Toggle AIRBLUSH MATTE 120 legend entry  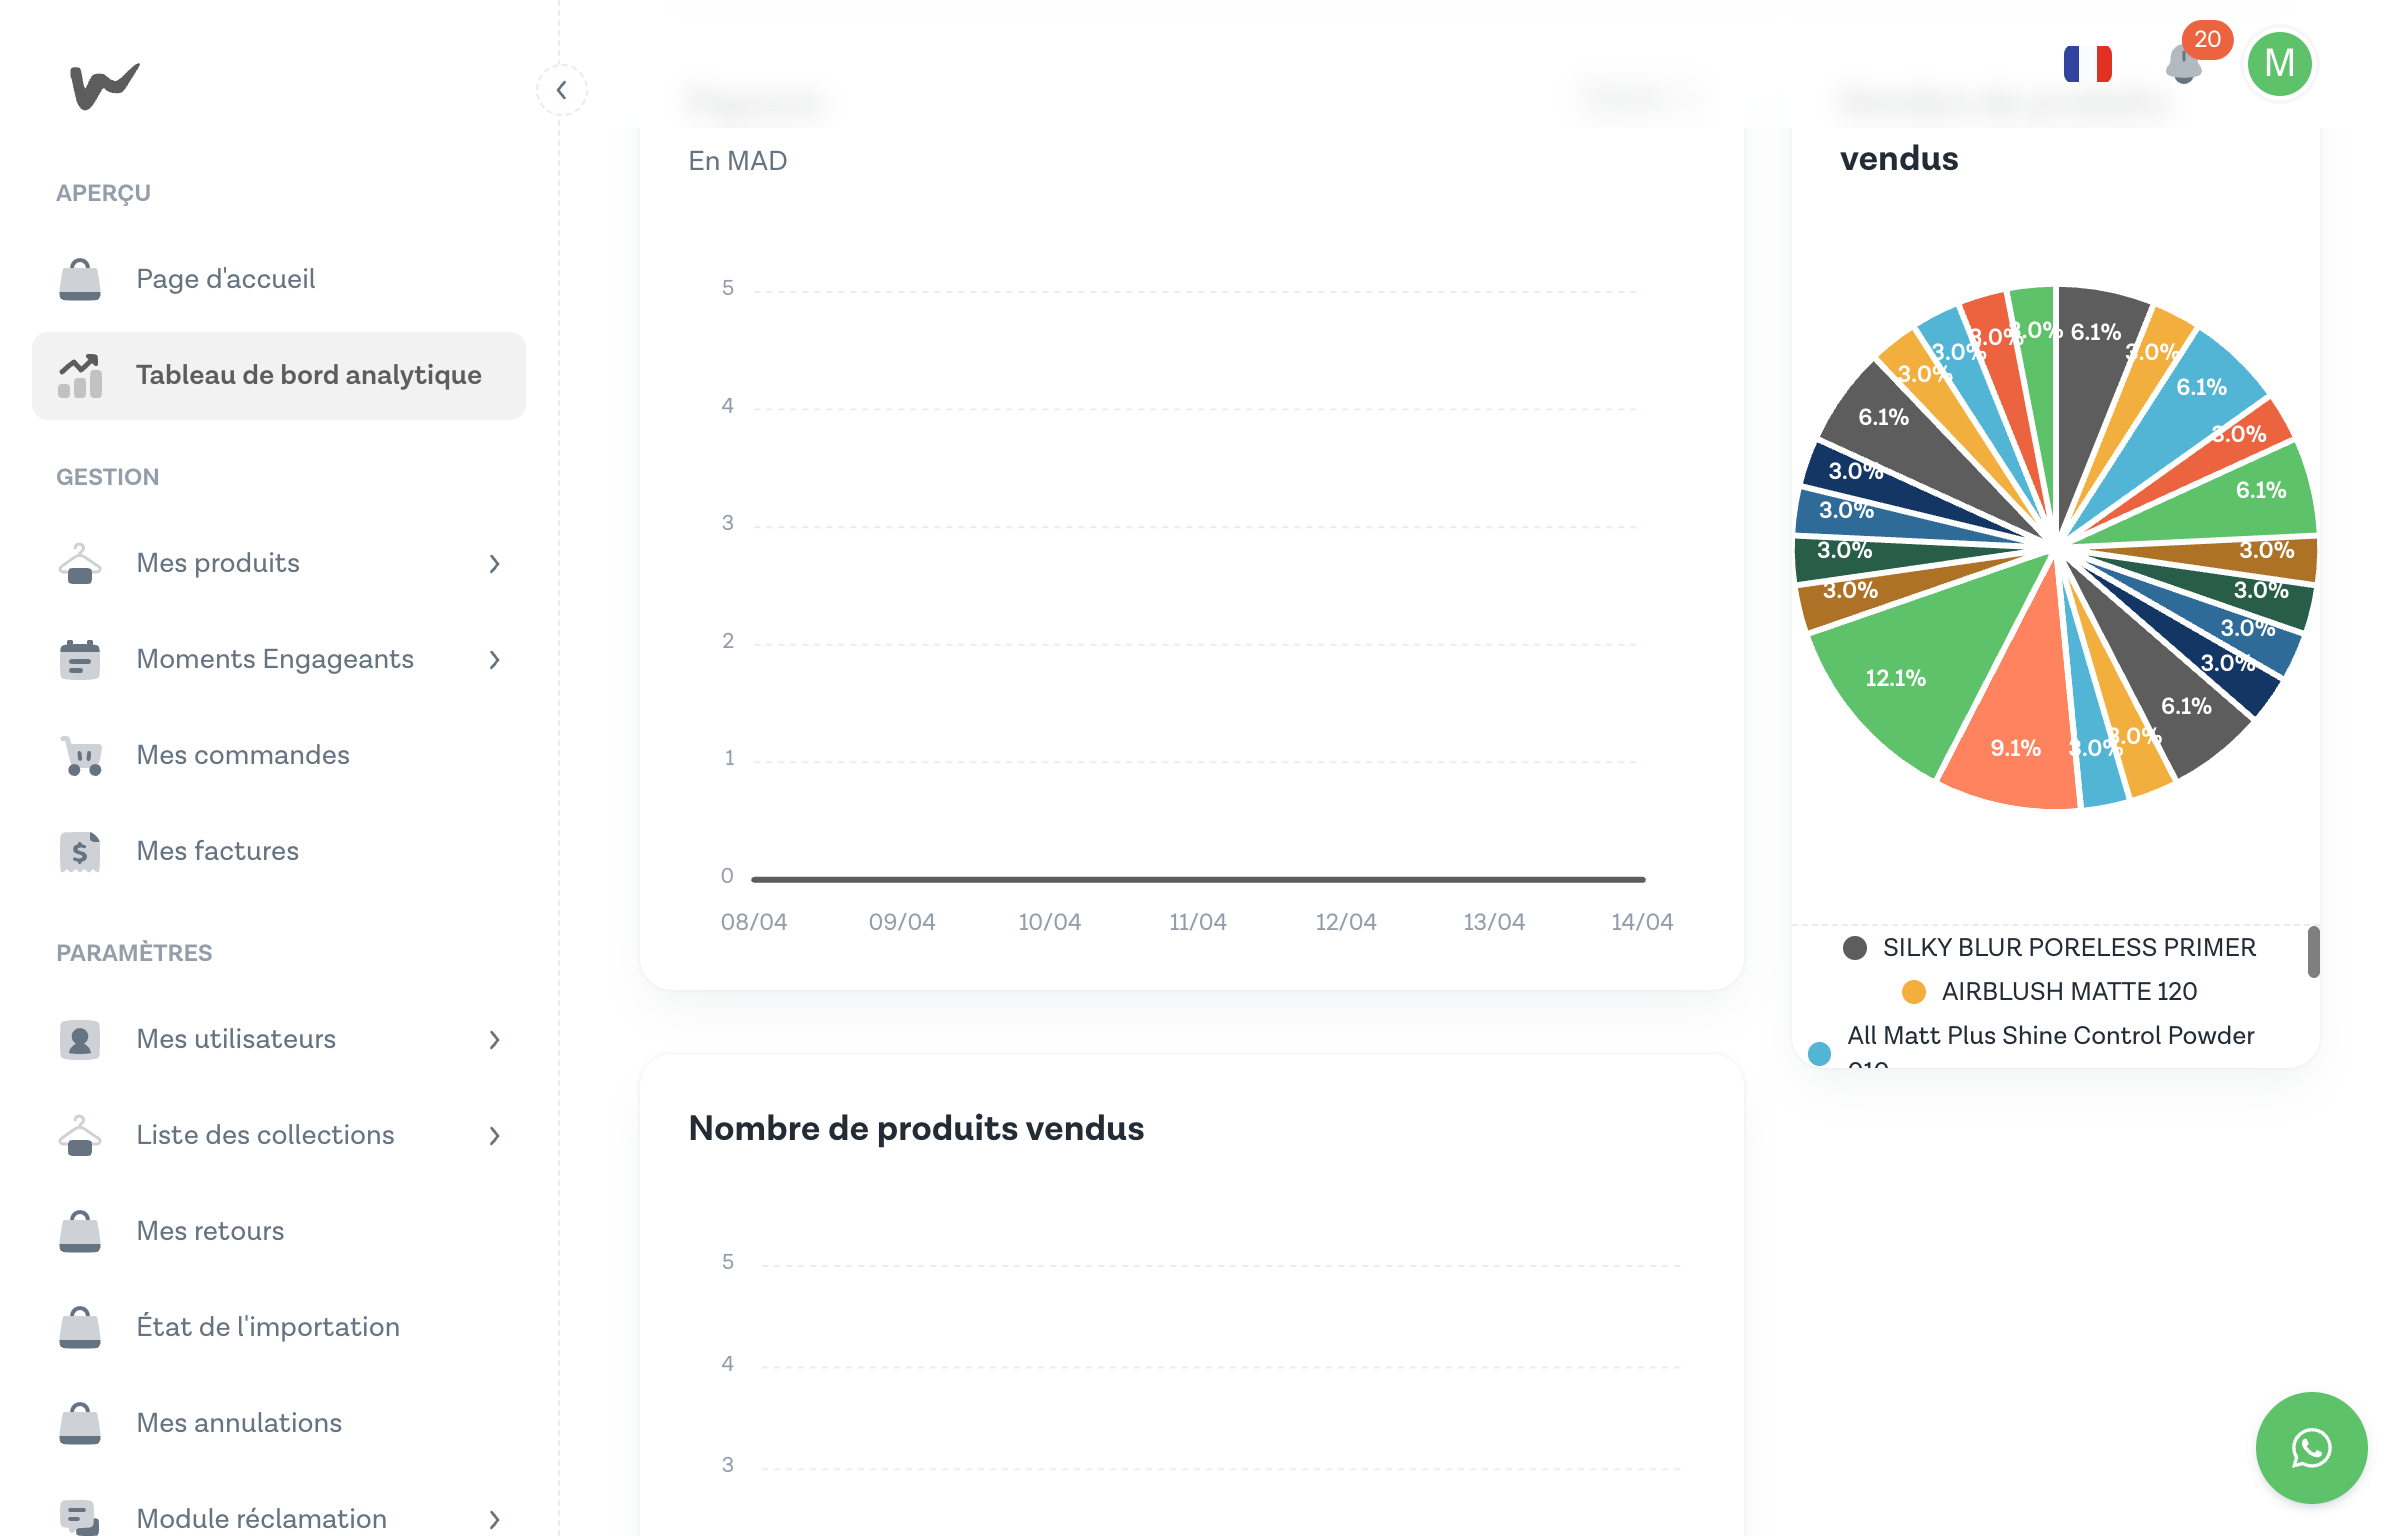(2068, 991)
